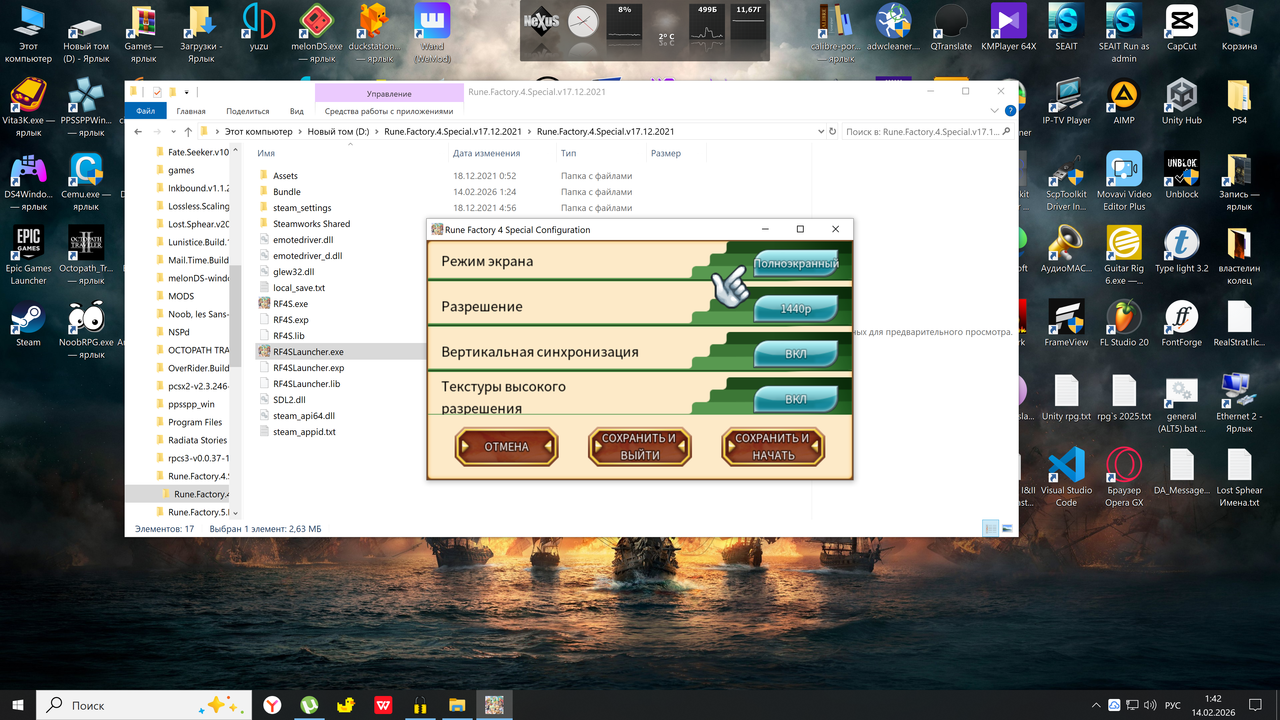Select the MODS folder in navigation pane

pyautogui.click(x=181, y=296)
